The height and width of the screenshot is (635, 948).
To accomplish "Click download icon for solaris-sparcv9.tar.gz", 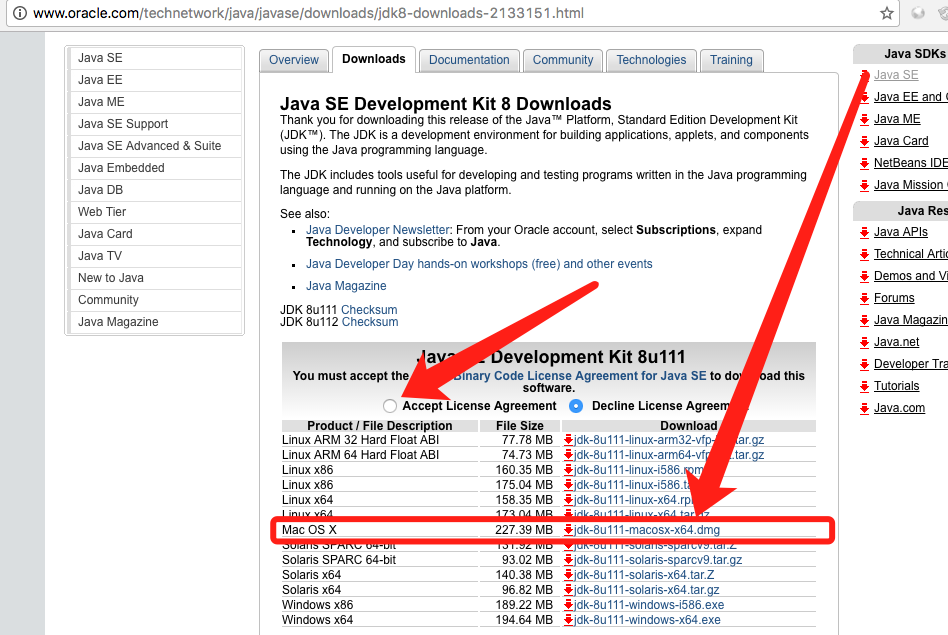I will point(568,560).
